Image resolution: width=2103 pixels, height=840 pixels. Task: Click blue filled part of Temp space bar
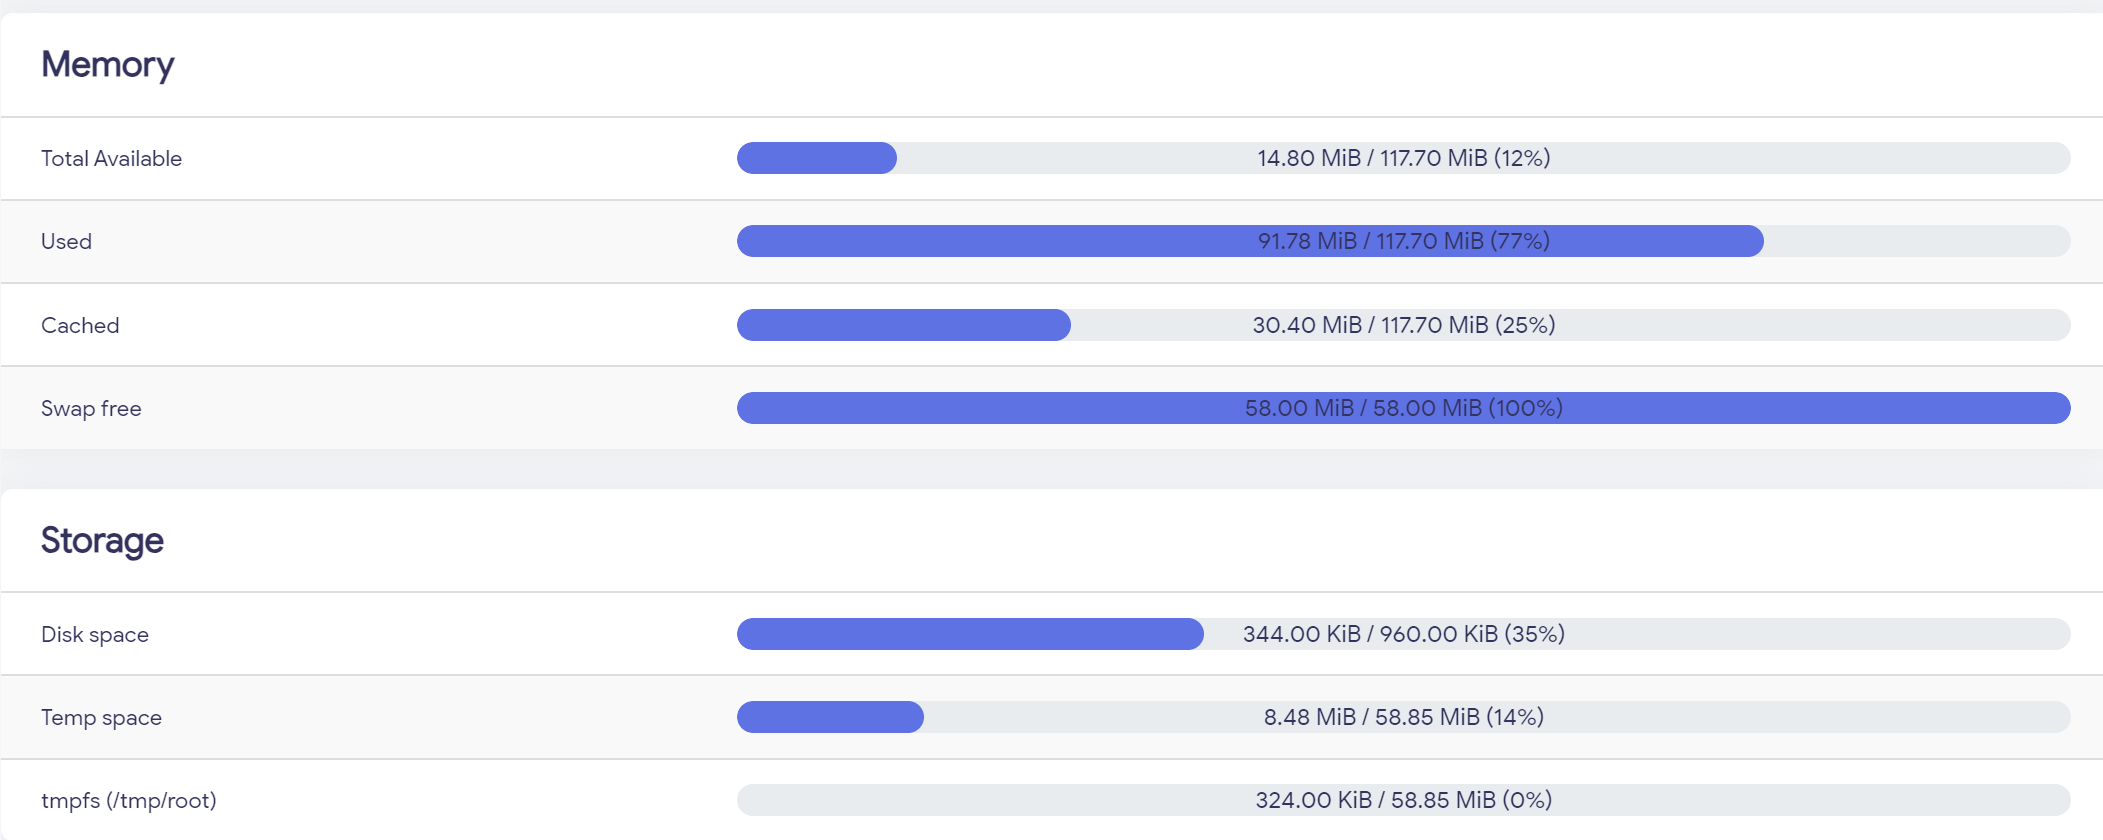pos(830,717)
